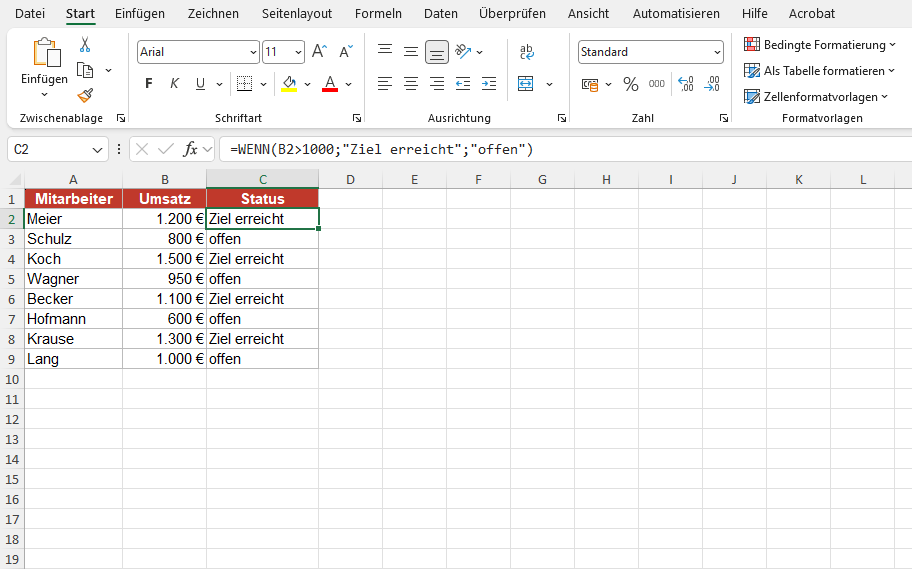This screenshot has width=912, height=569.
Task: Align text left
Action: pyautogui.click(x=384, y=84)
